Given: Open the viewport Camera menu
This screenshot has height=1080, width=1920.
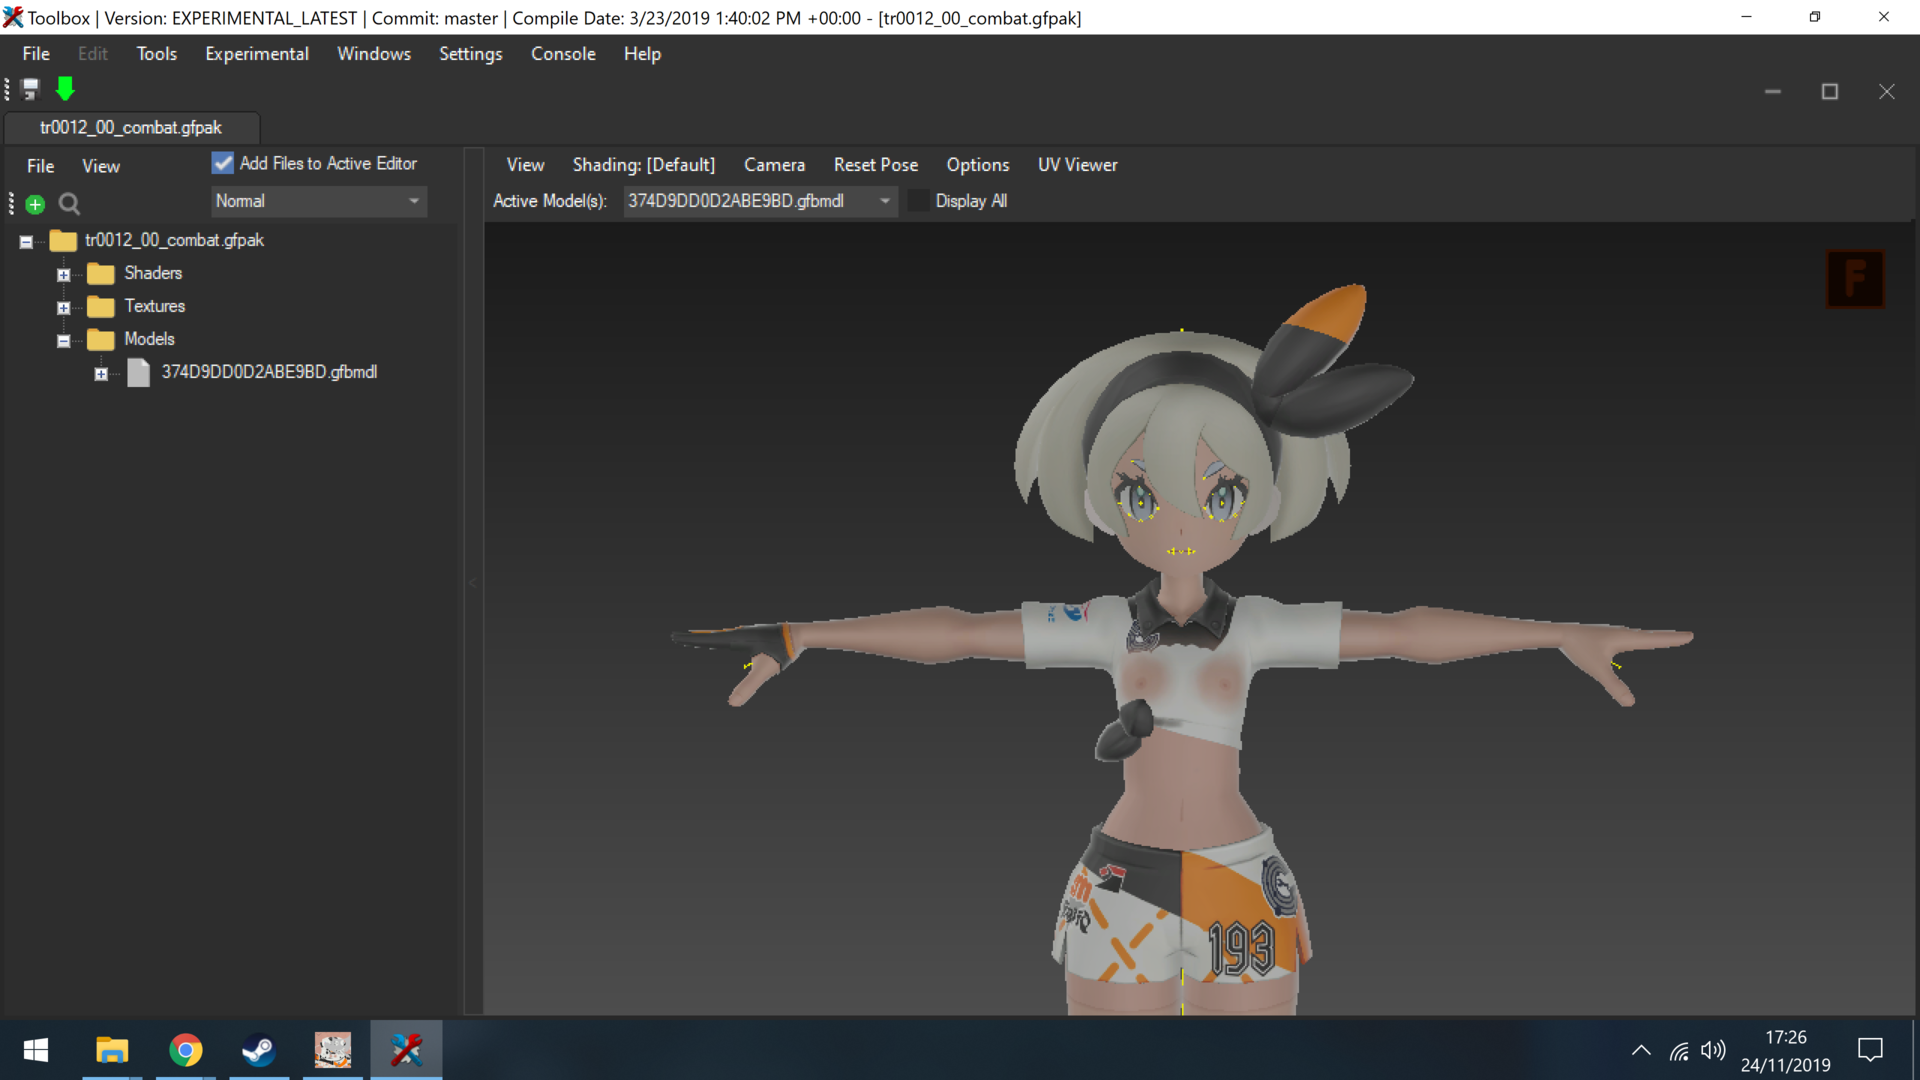Looking at the screenshot, I should (x=774, y=165).
